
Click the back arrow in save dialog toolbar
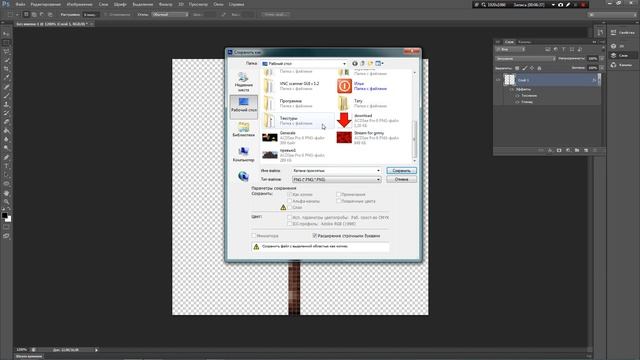355,63
